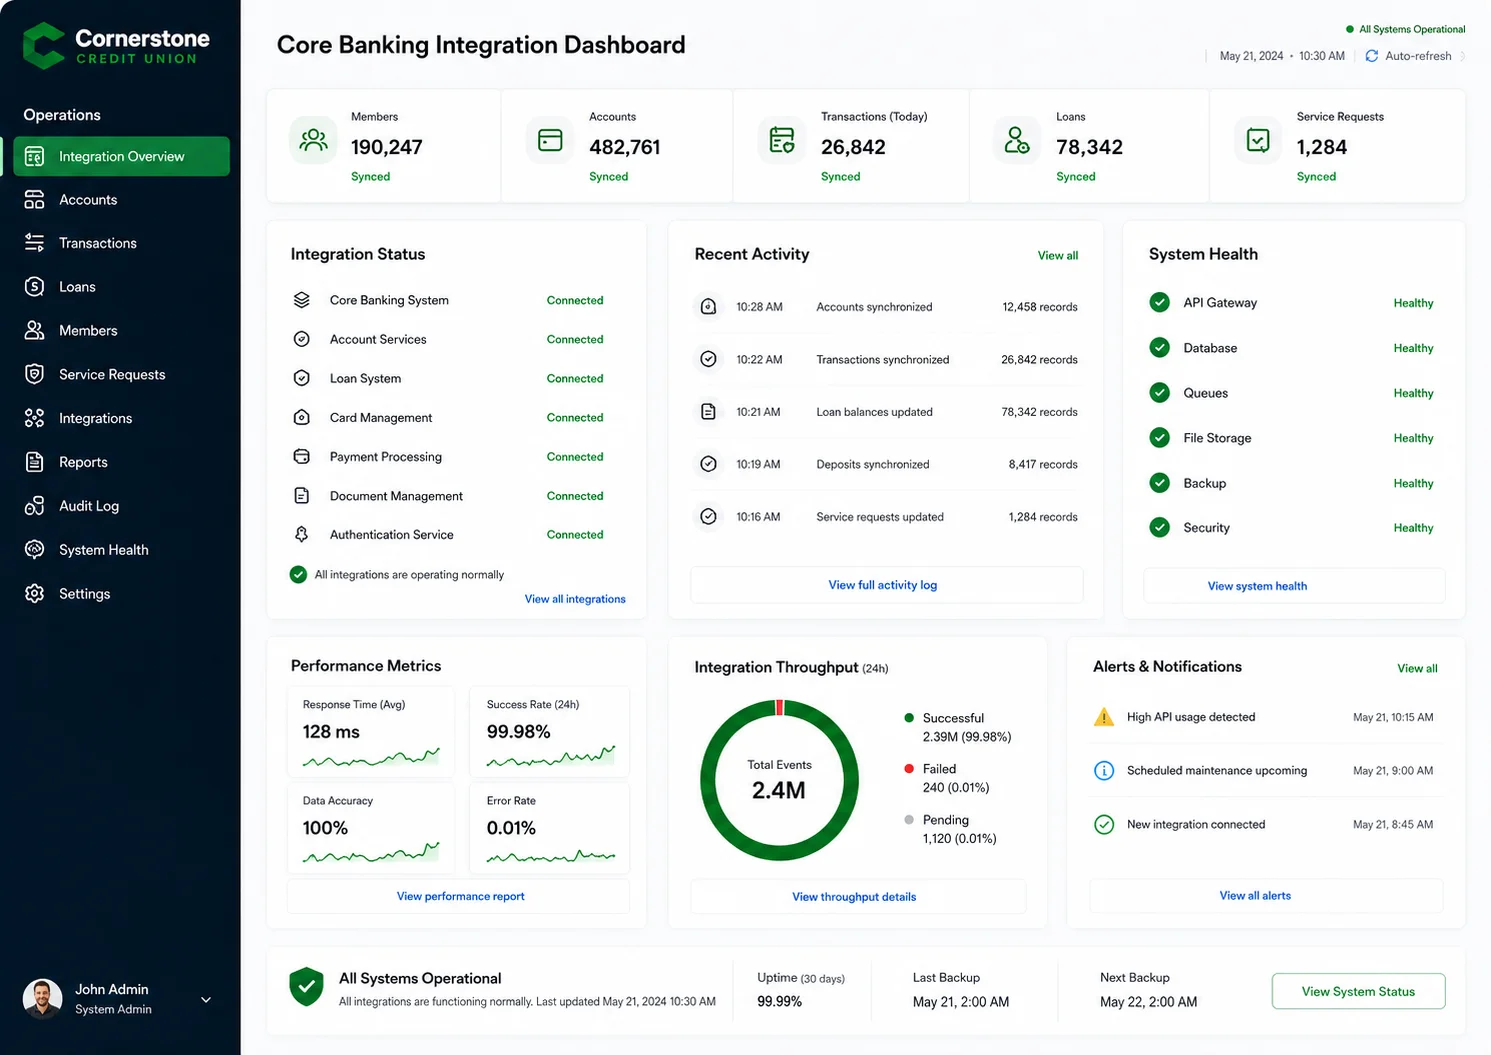This screenshot has height=1055, width=1491.
Task: Open View throughput details
Action: (858, 897)
